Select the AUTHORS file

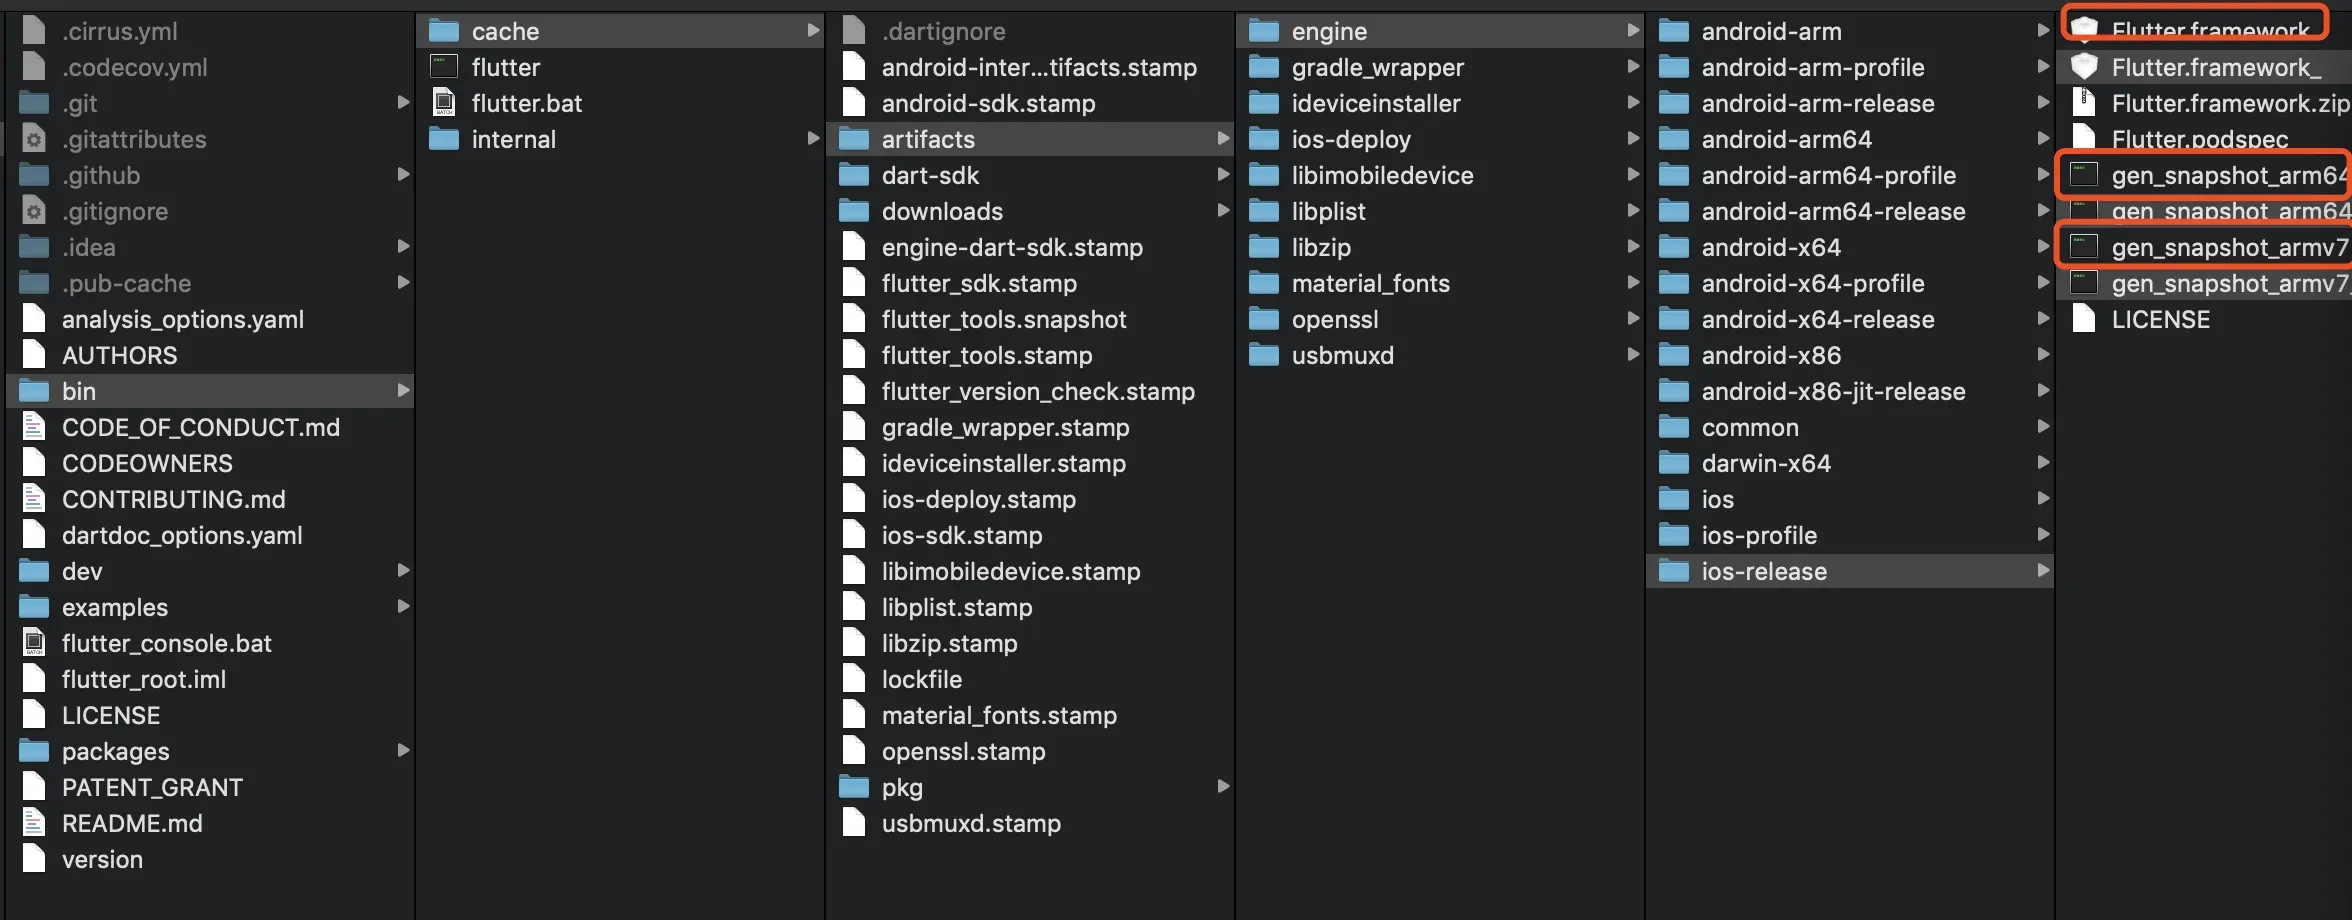pos(210,355)
